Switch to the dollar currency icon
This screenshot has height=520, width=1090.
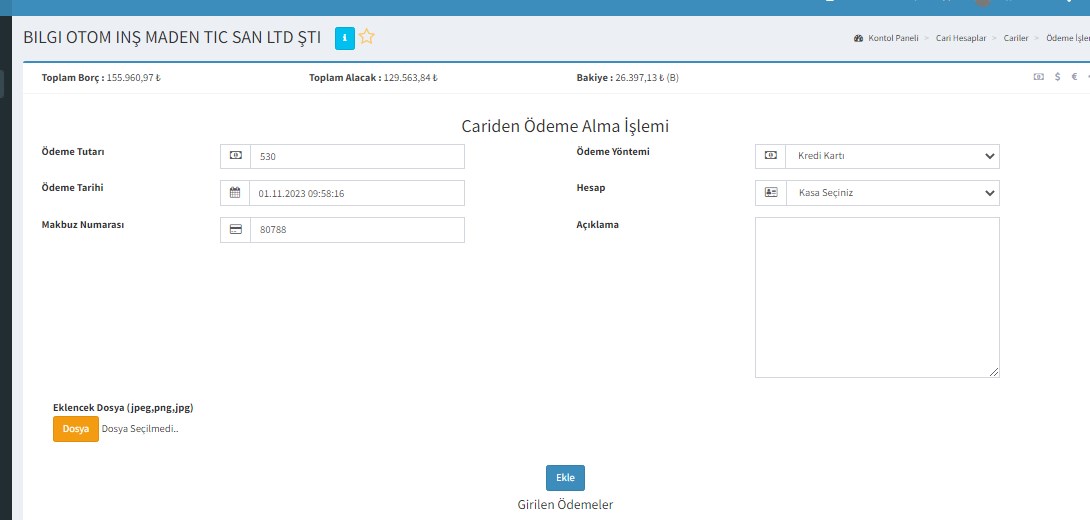(x=1057, y=77)
